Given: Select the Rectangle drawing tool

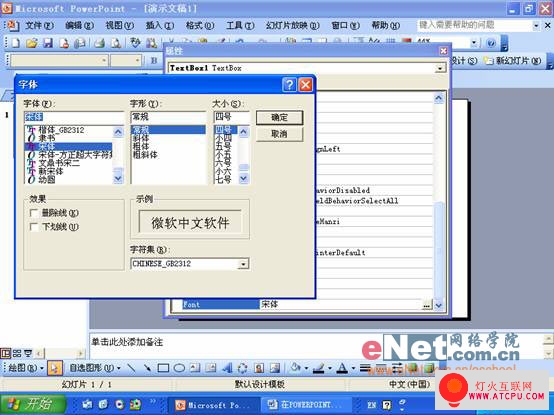Looking at the screenshot, I should point(163,368).
